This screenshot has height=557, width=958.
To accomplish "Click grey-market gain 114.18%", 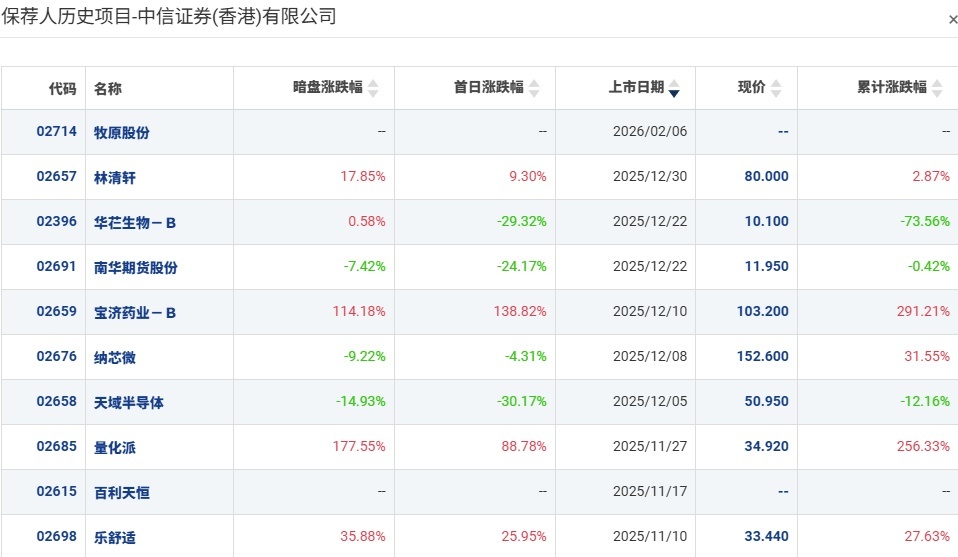I will click(x=359, y=311).
